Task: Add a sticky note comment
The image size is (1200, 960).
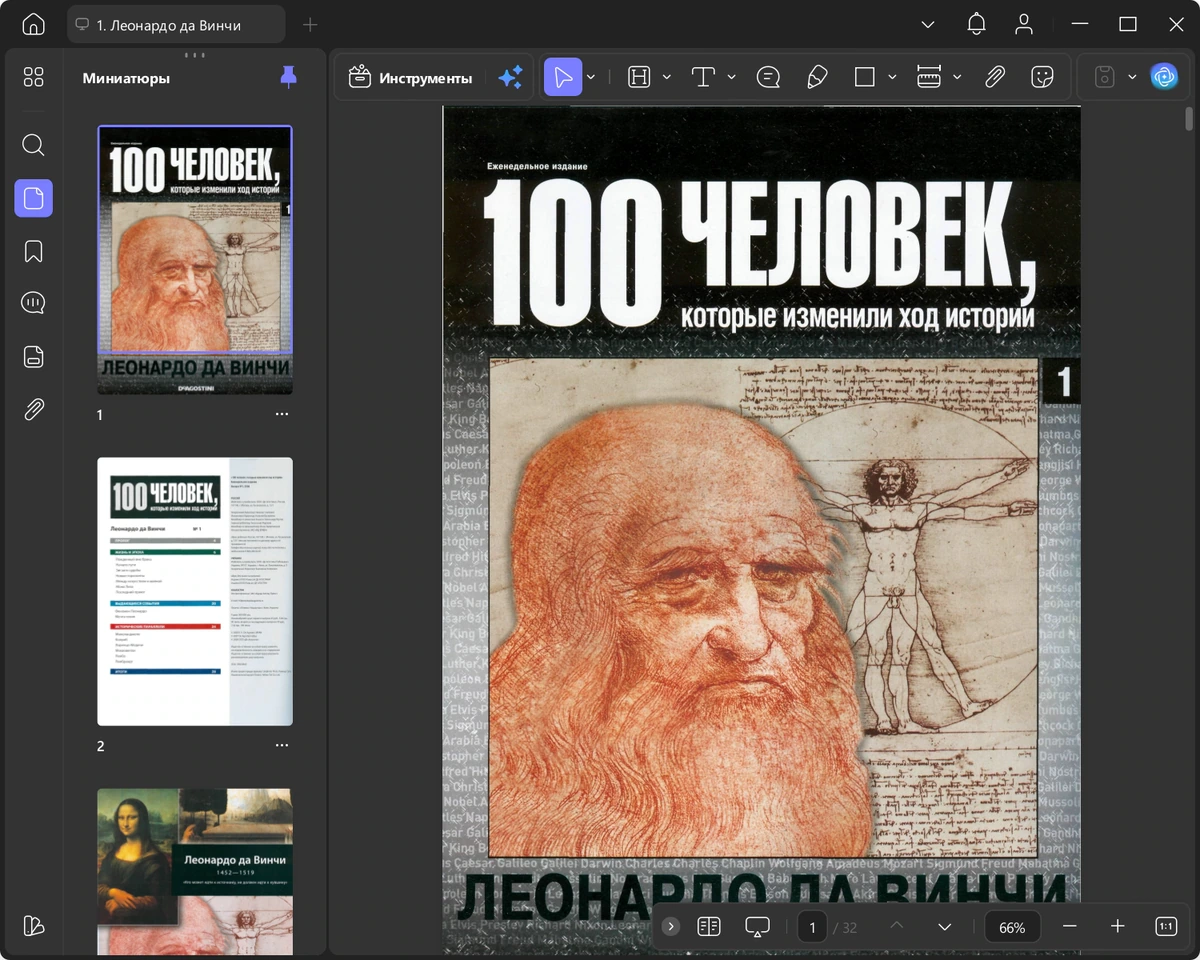Action: 768,77
